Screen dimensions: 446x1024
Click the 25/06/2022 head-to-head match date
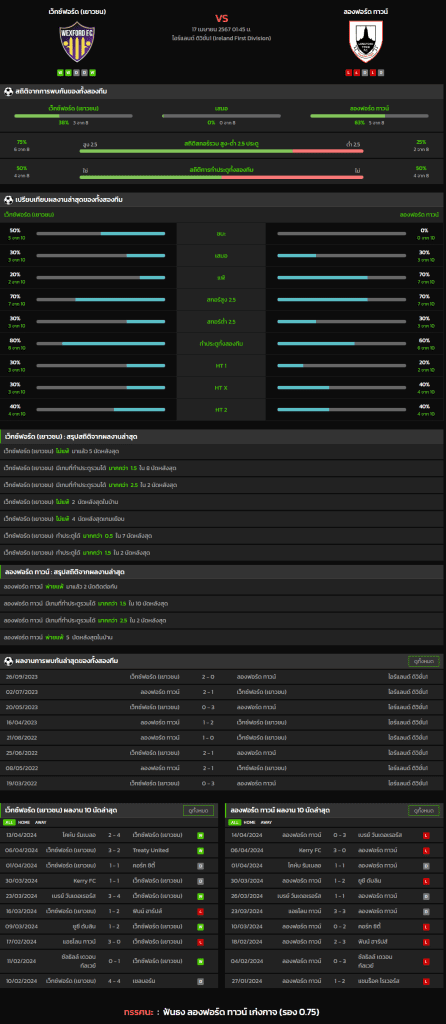22,753
